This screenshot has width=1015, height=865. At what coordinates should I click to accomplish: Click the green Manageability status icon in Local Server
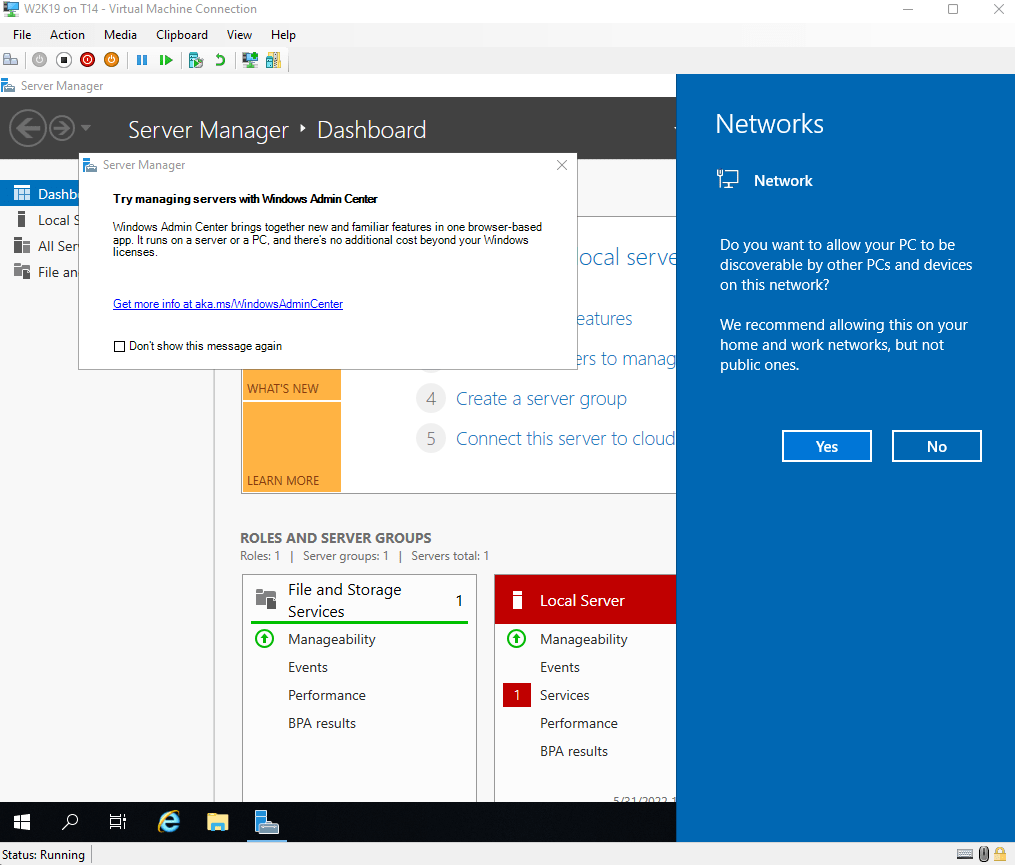coord(517,639)
